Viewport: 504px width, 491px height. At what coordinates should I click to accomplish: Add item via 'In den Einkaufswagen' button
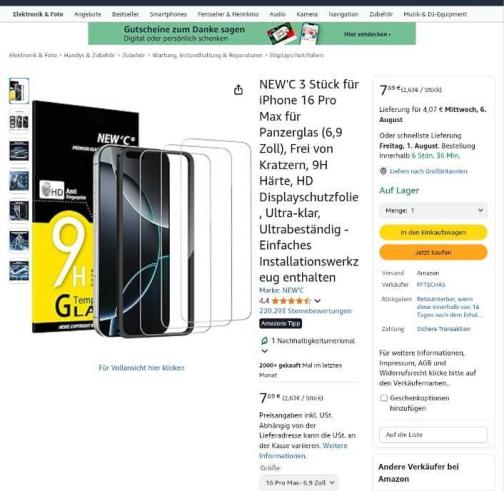tap(433, 232)
